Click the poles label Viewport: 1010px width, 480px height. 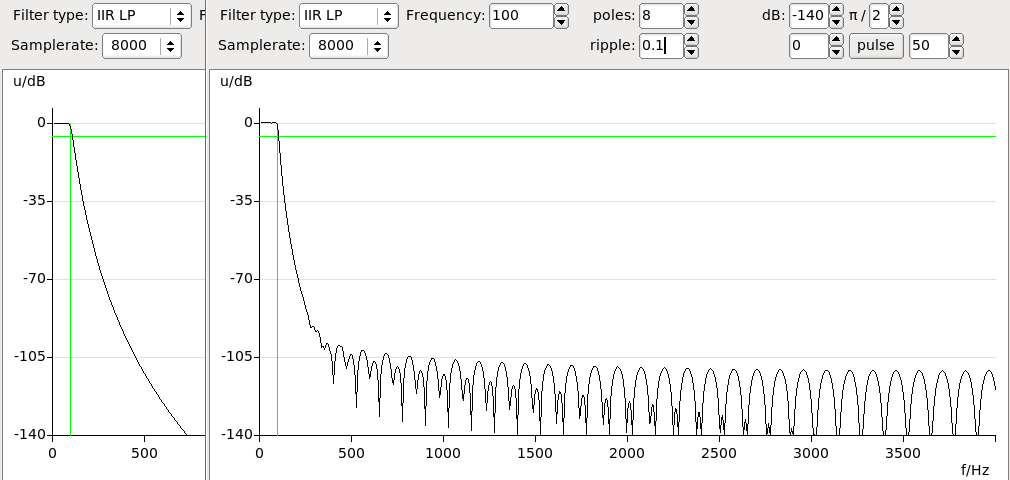(x=614, y=15)
